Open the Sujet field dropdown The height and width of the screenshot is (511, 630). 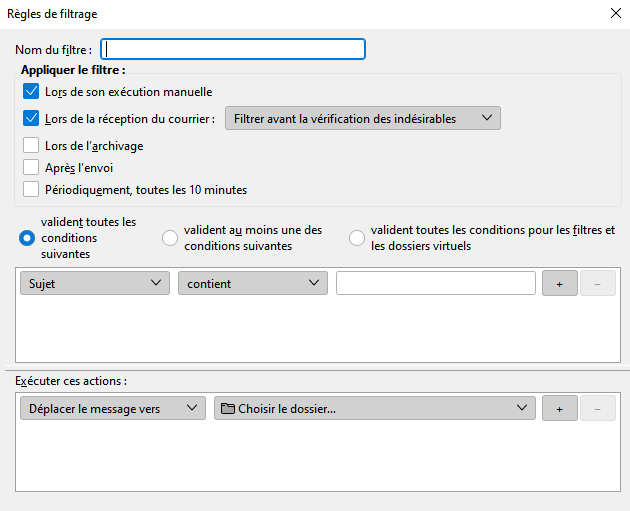pos(94,284)
